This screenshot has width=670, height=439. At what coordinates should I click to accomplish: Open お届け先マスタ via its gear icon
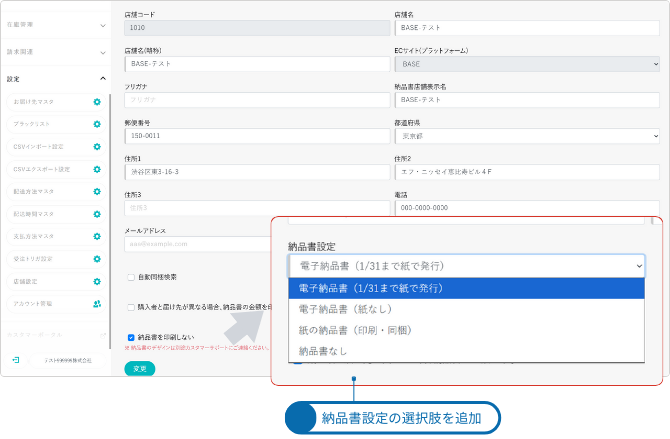(x=97, y=102)
